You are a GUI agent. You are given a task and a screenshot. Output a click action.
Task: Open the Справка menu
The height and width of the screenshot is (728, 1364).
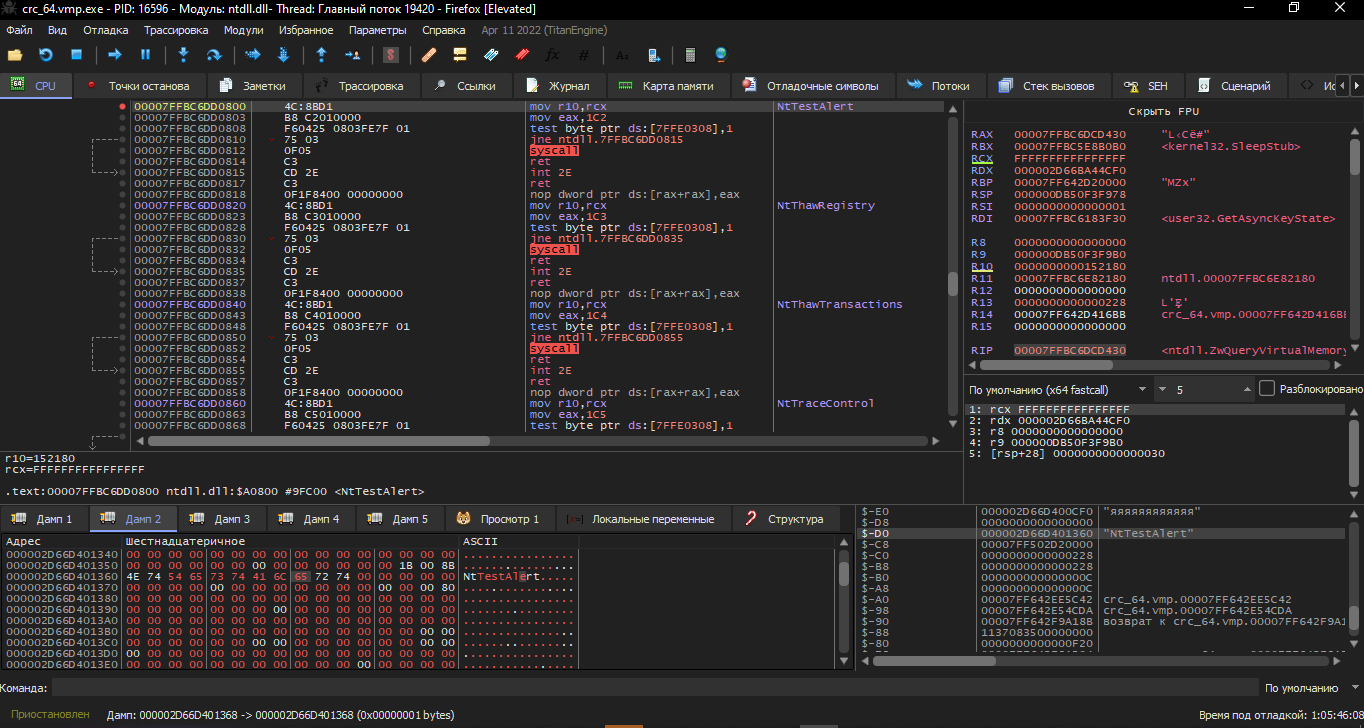click(444, 30)
